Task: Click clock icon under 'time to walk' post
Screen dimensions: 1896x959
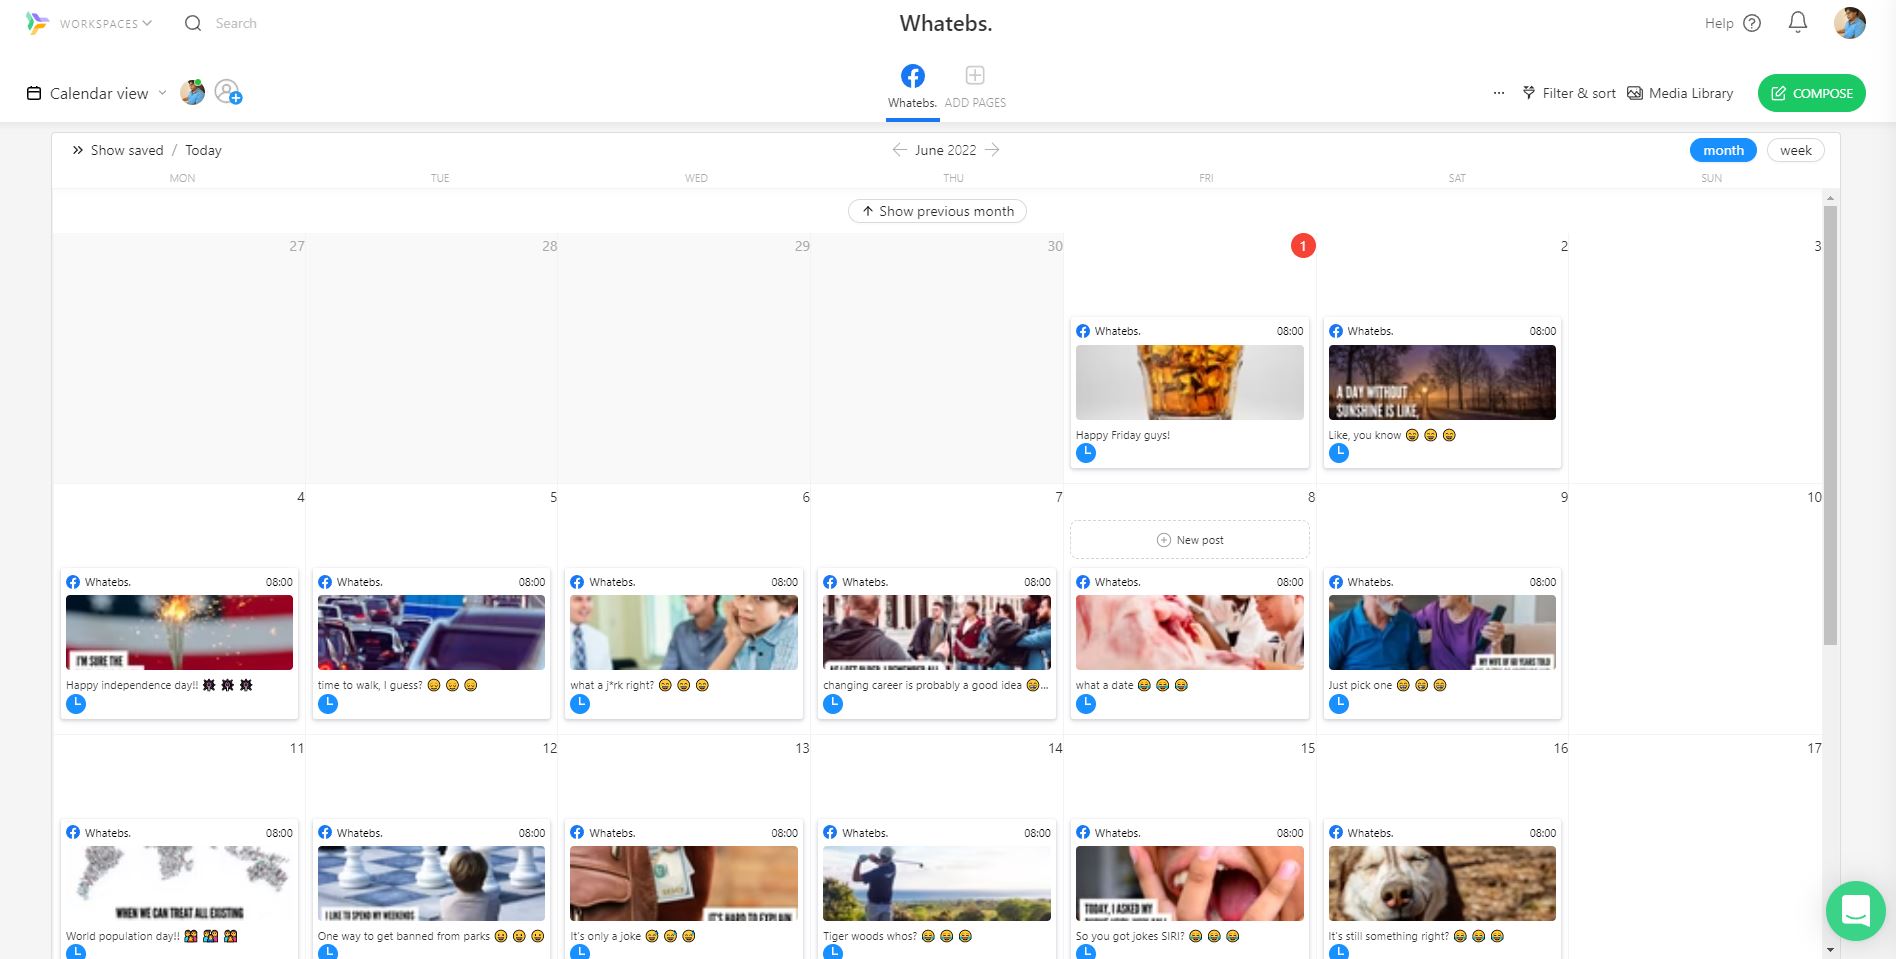Action: (328, 704)
